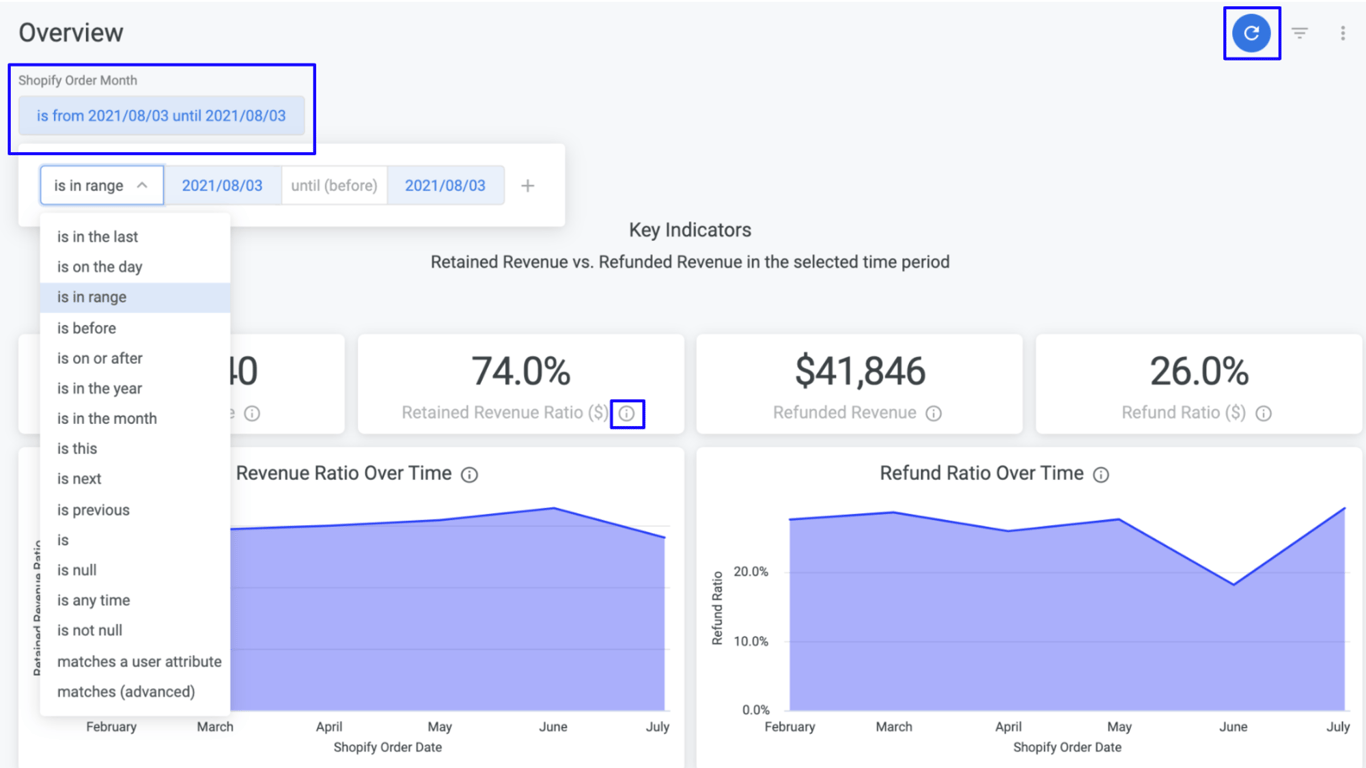Click the 74.0% retained revenue ratio value
Image resolution: width=1366 pixels, height=768 pixels.
[x=521, y=371]
